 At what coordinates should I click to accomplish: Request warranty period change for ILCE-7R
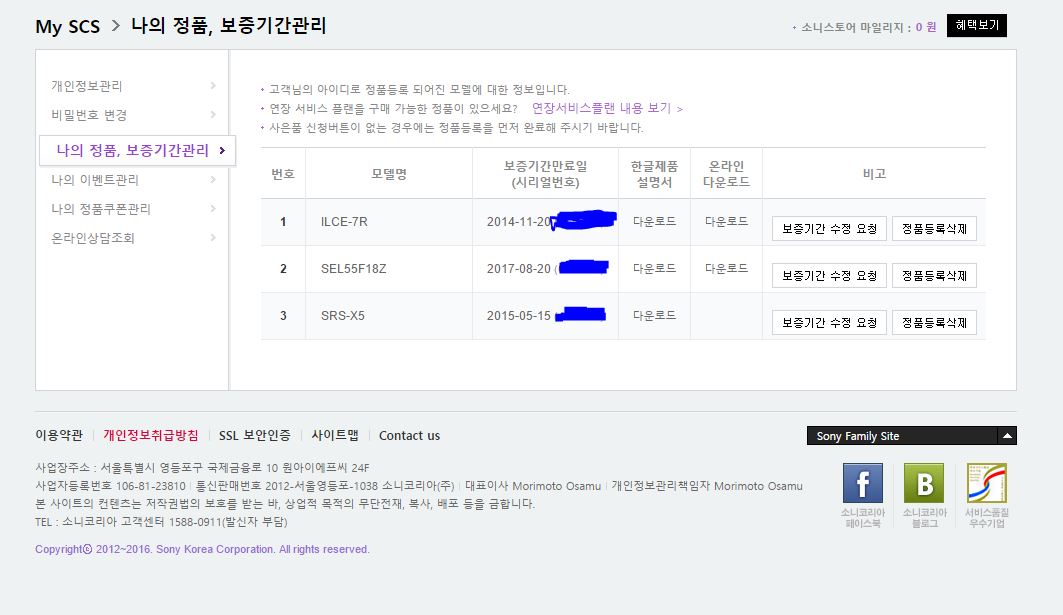click(829, 229)
